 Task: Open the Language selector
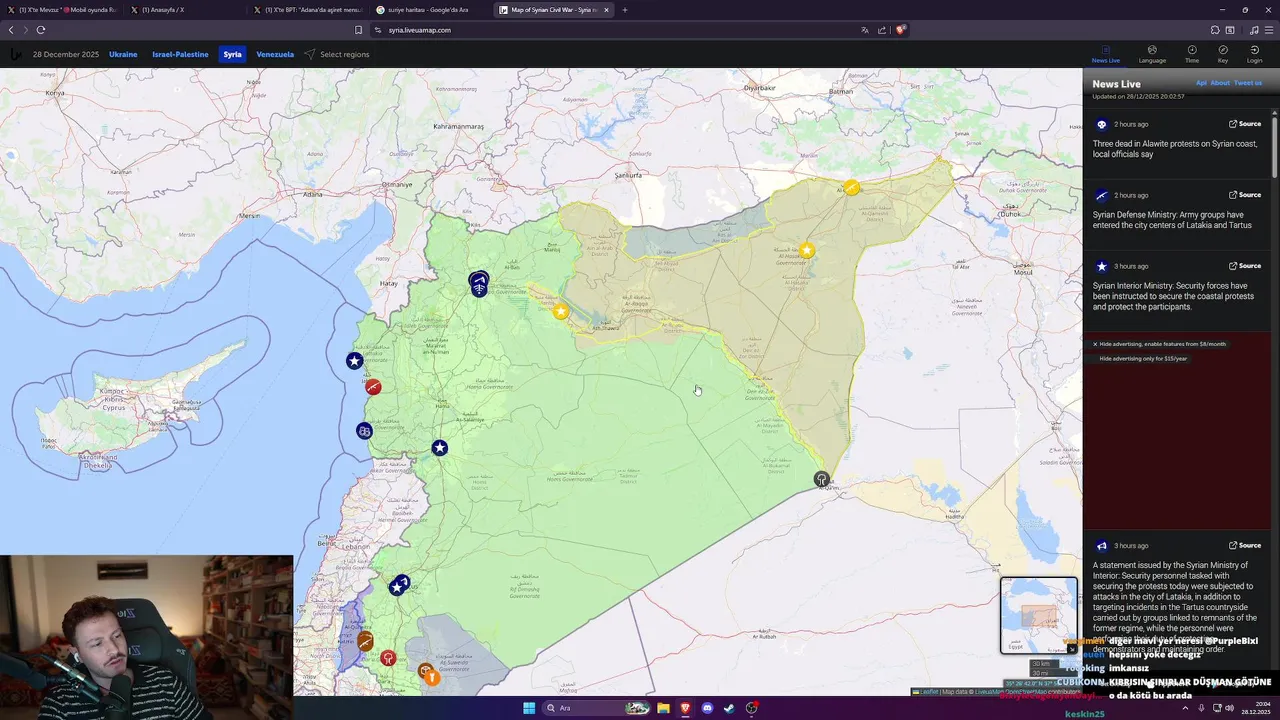tap(1152, 54)
